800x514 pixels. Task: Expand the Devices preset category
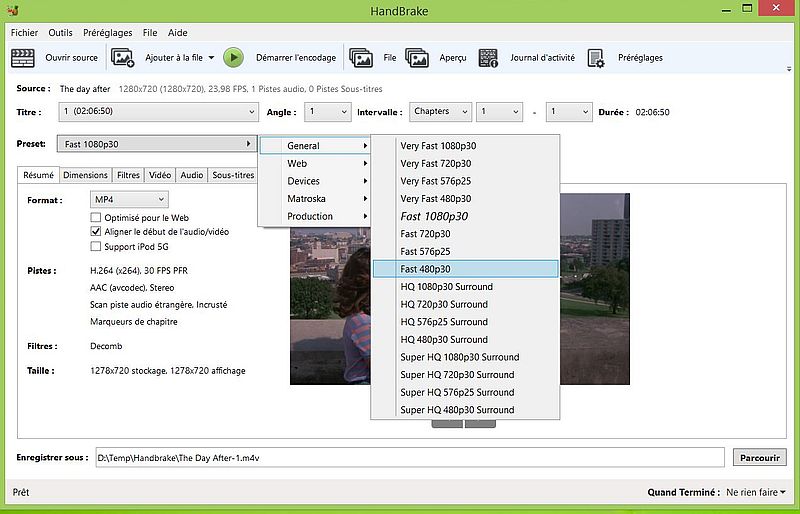[315, 181]
